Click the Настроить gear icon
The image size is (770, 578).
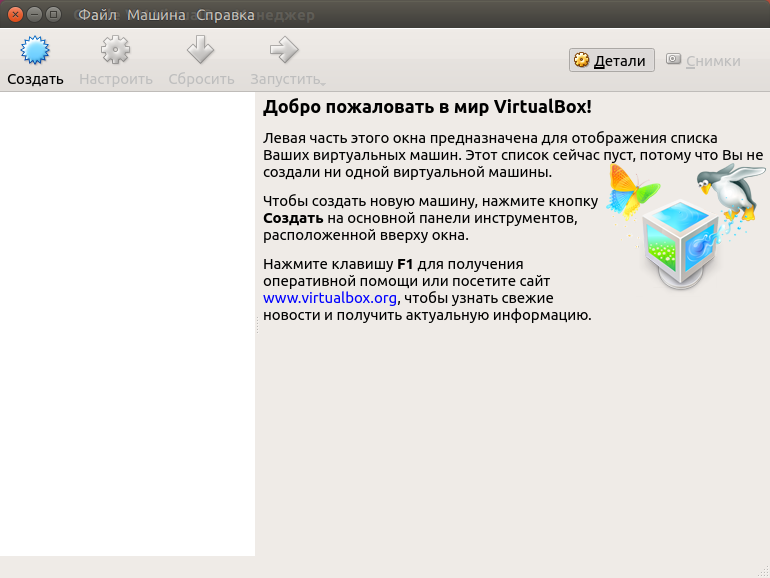[115, 50]
